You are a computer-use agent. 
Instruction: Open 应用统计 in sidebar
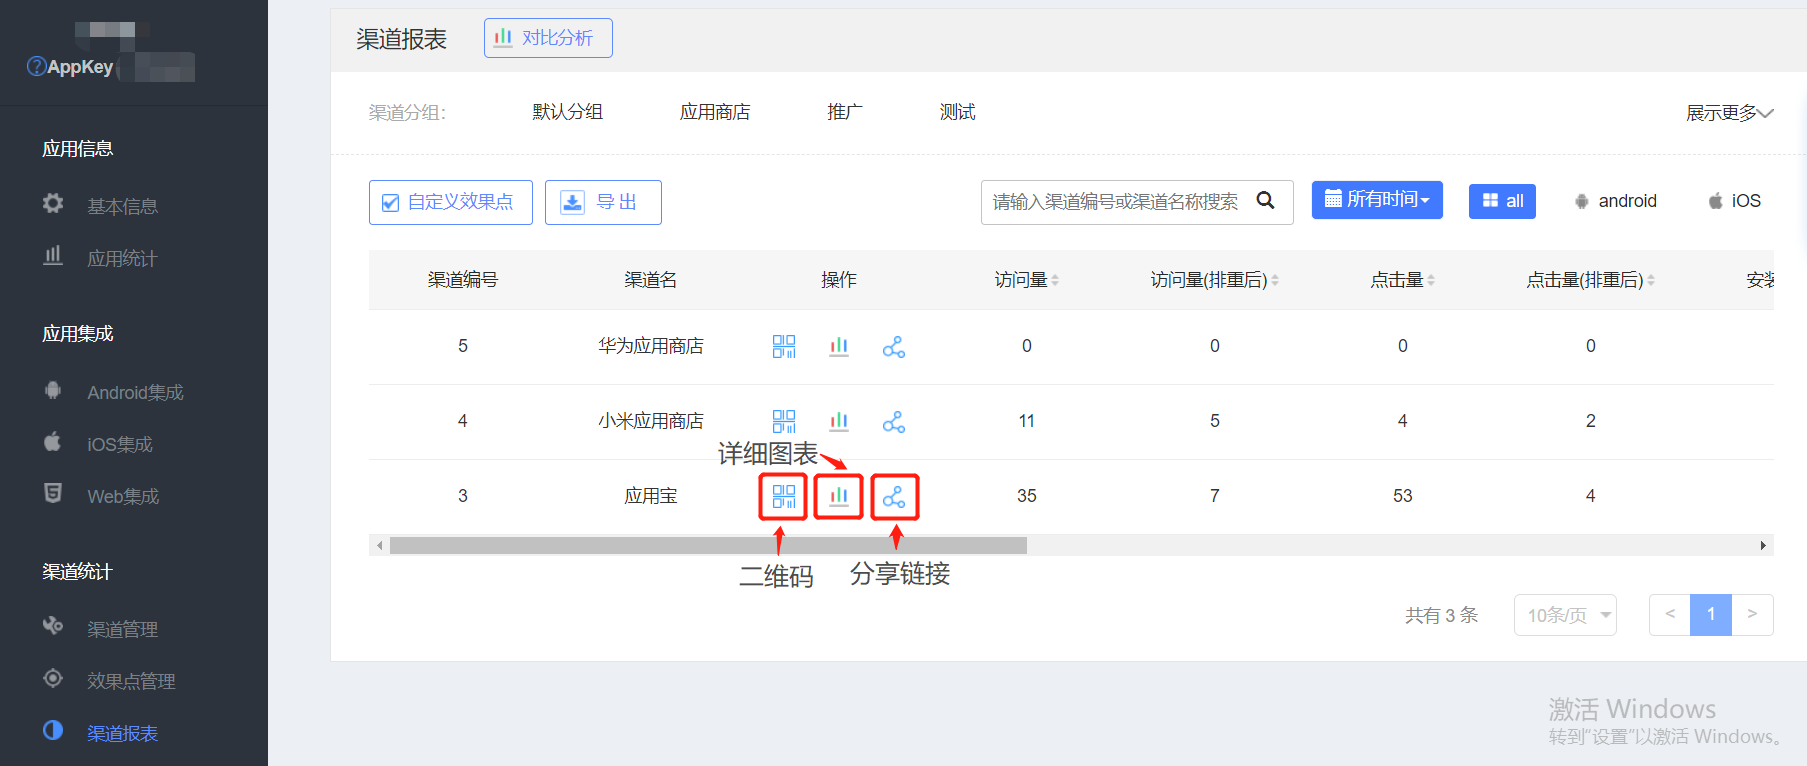coord(122,258)
